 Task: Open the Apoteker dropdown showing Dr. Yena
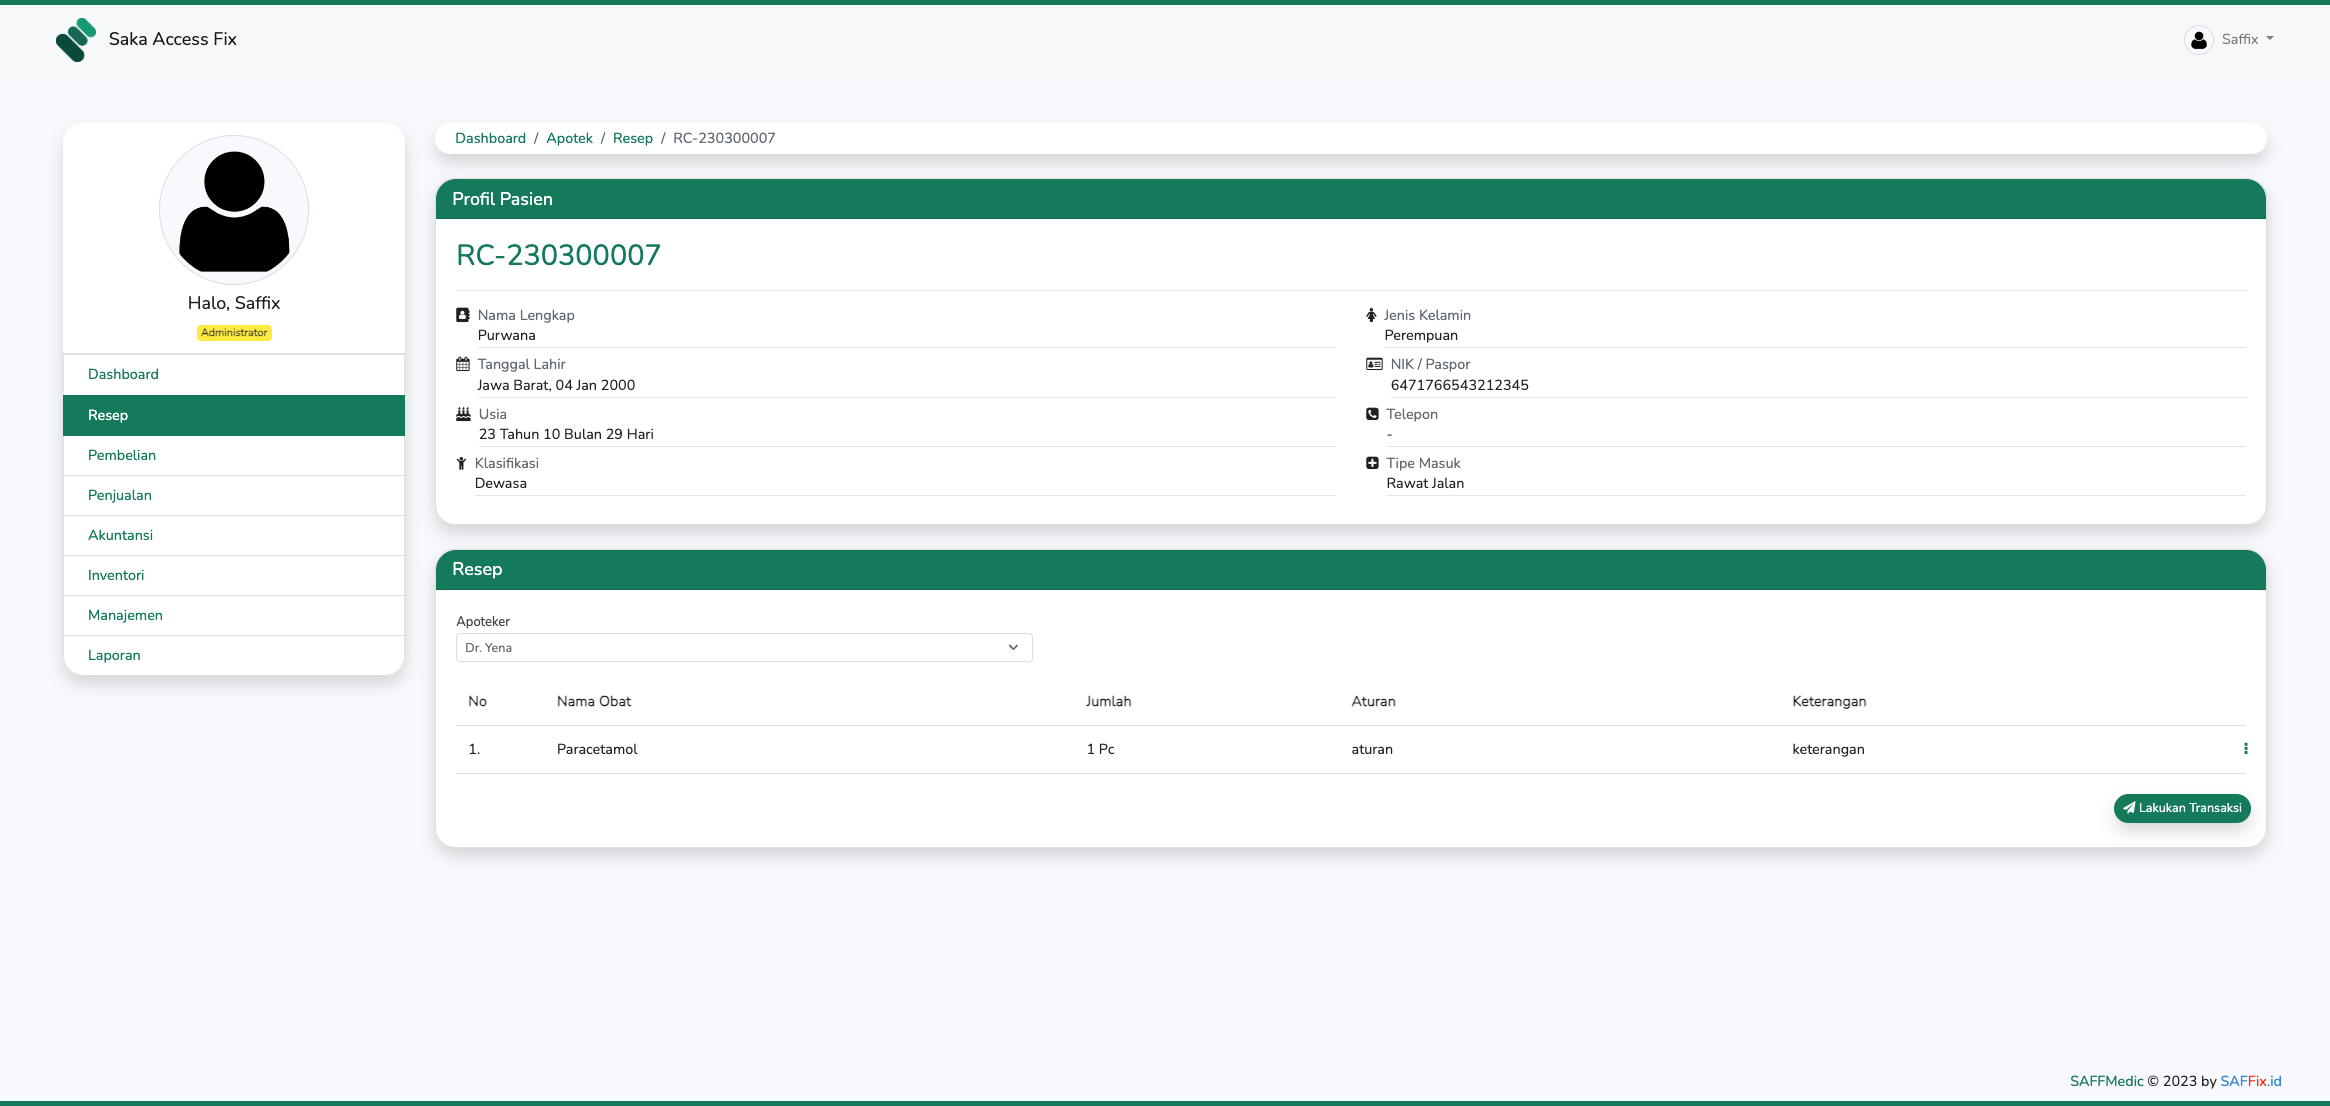point(743,648)
